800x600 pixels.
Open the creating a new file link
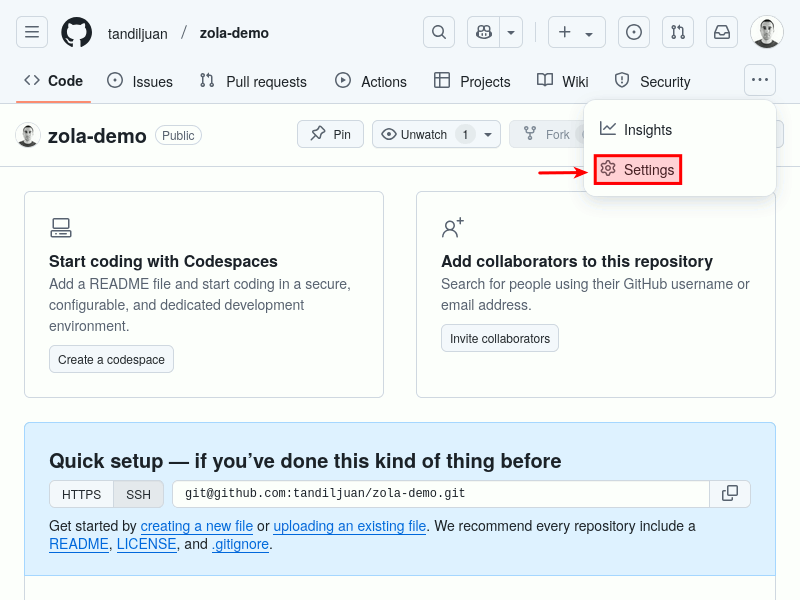[196, 526]
